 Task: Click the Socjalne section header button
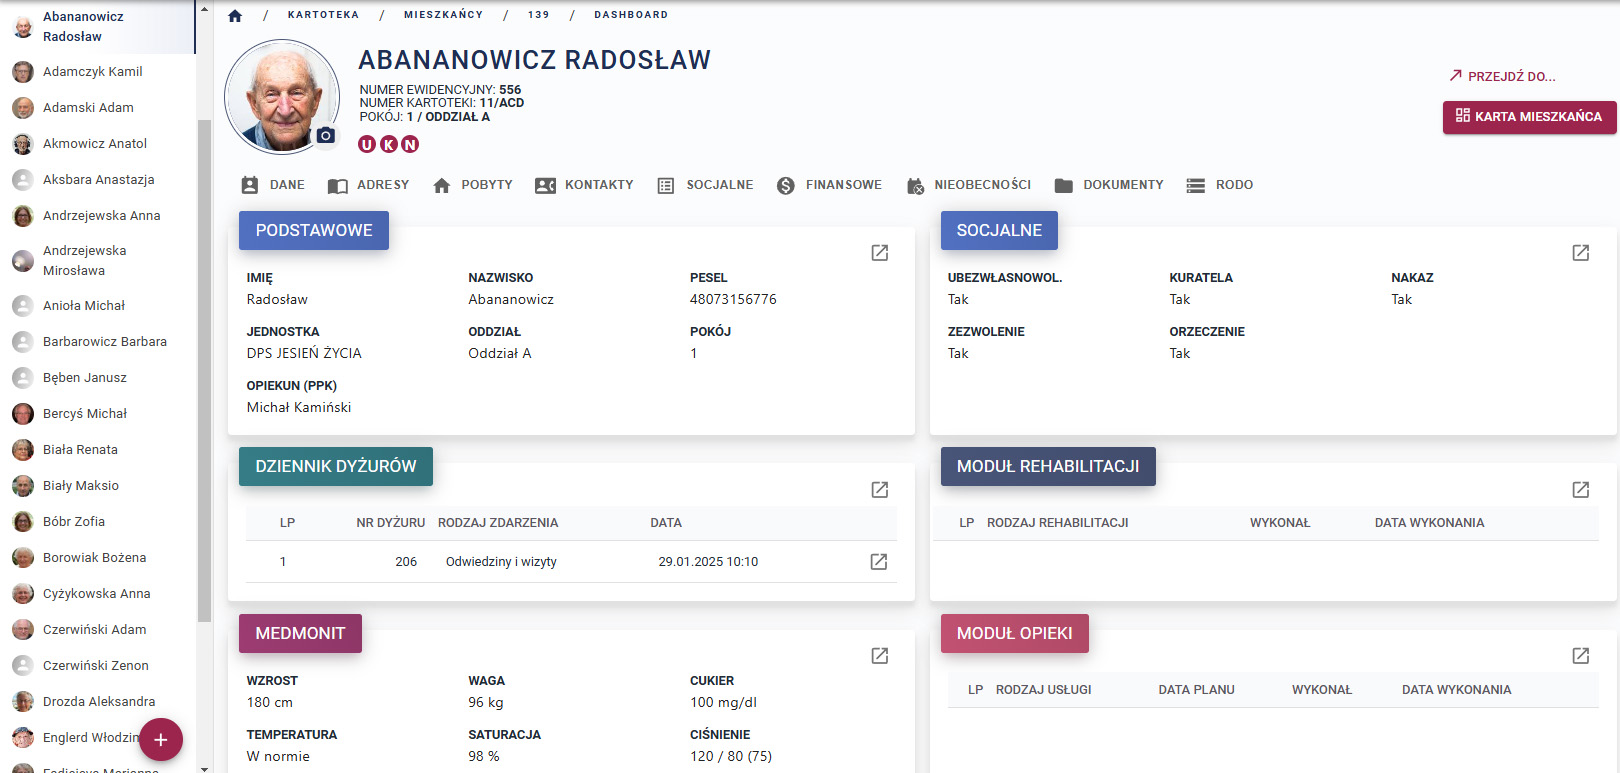[999, 230]
